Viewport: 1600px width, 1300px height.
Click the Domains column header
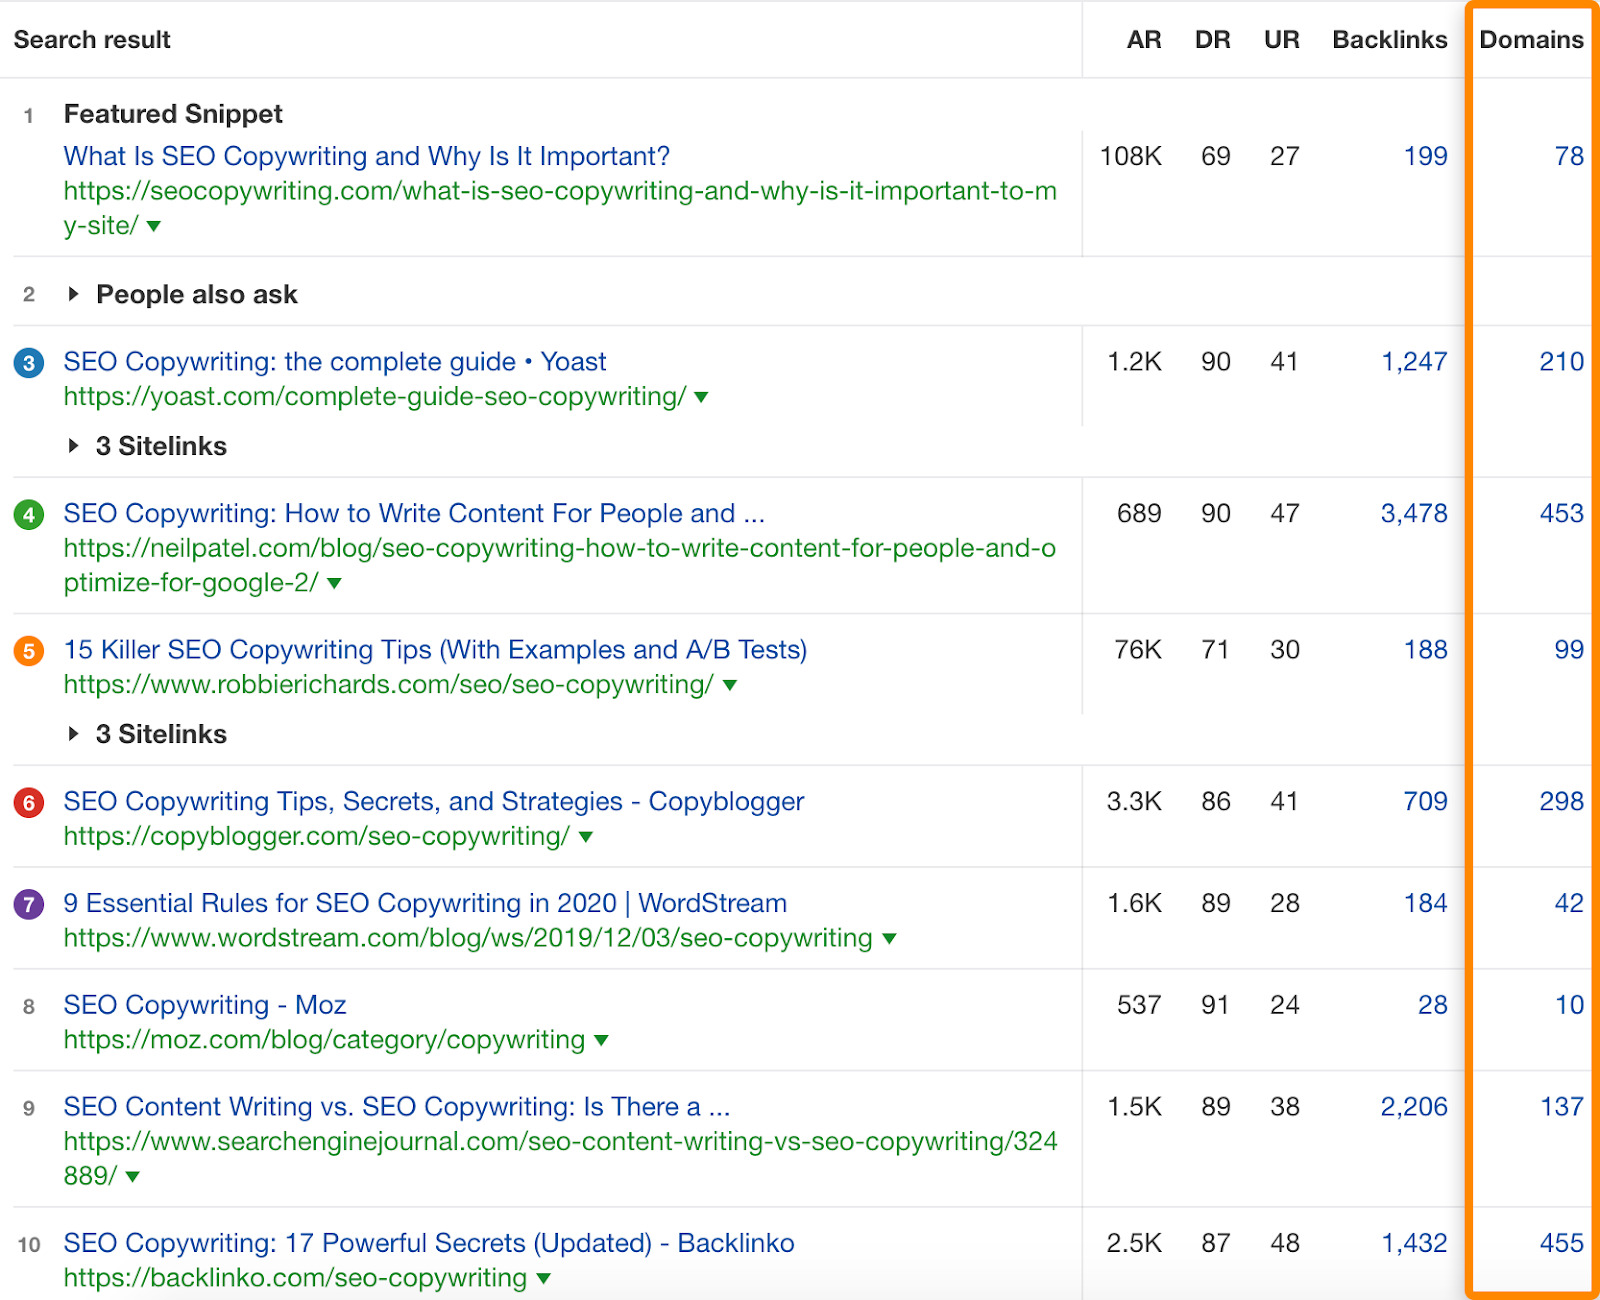tap(1531, 40)
